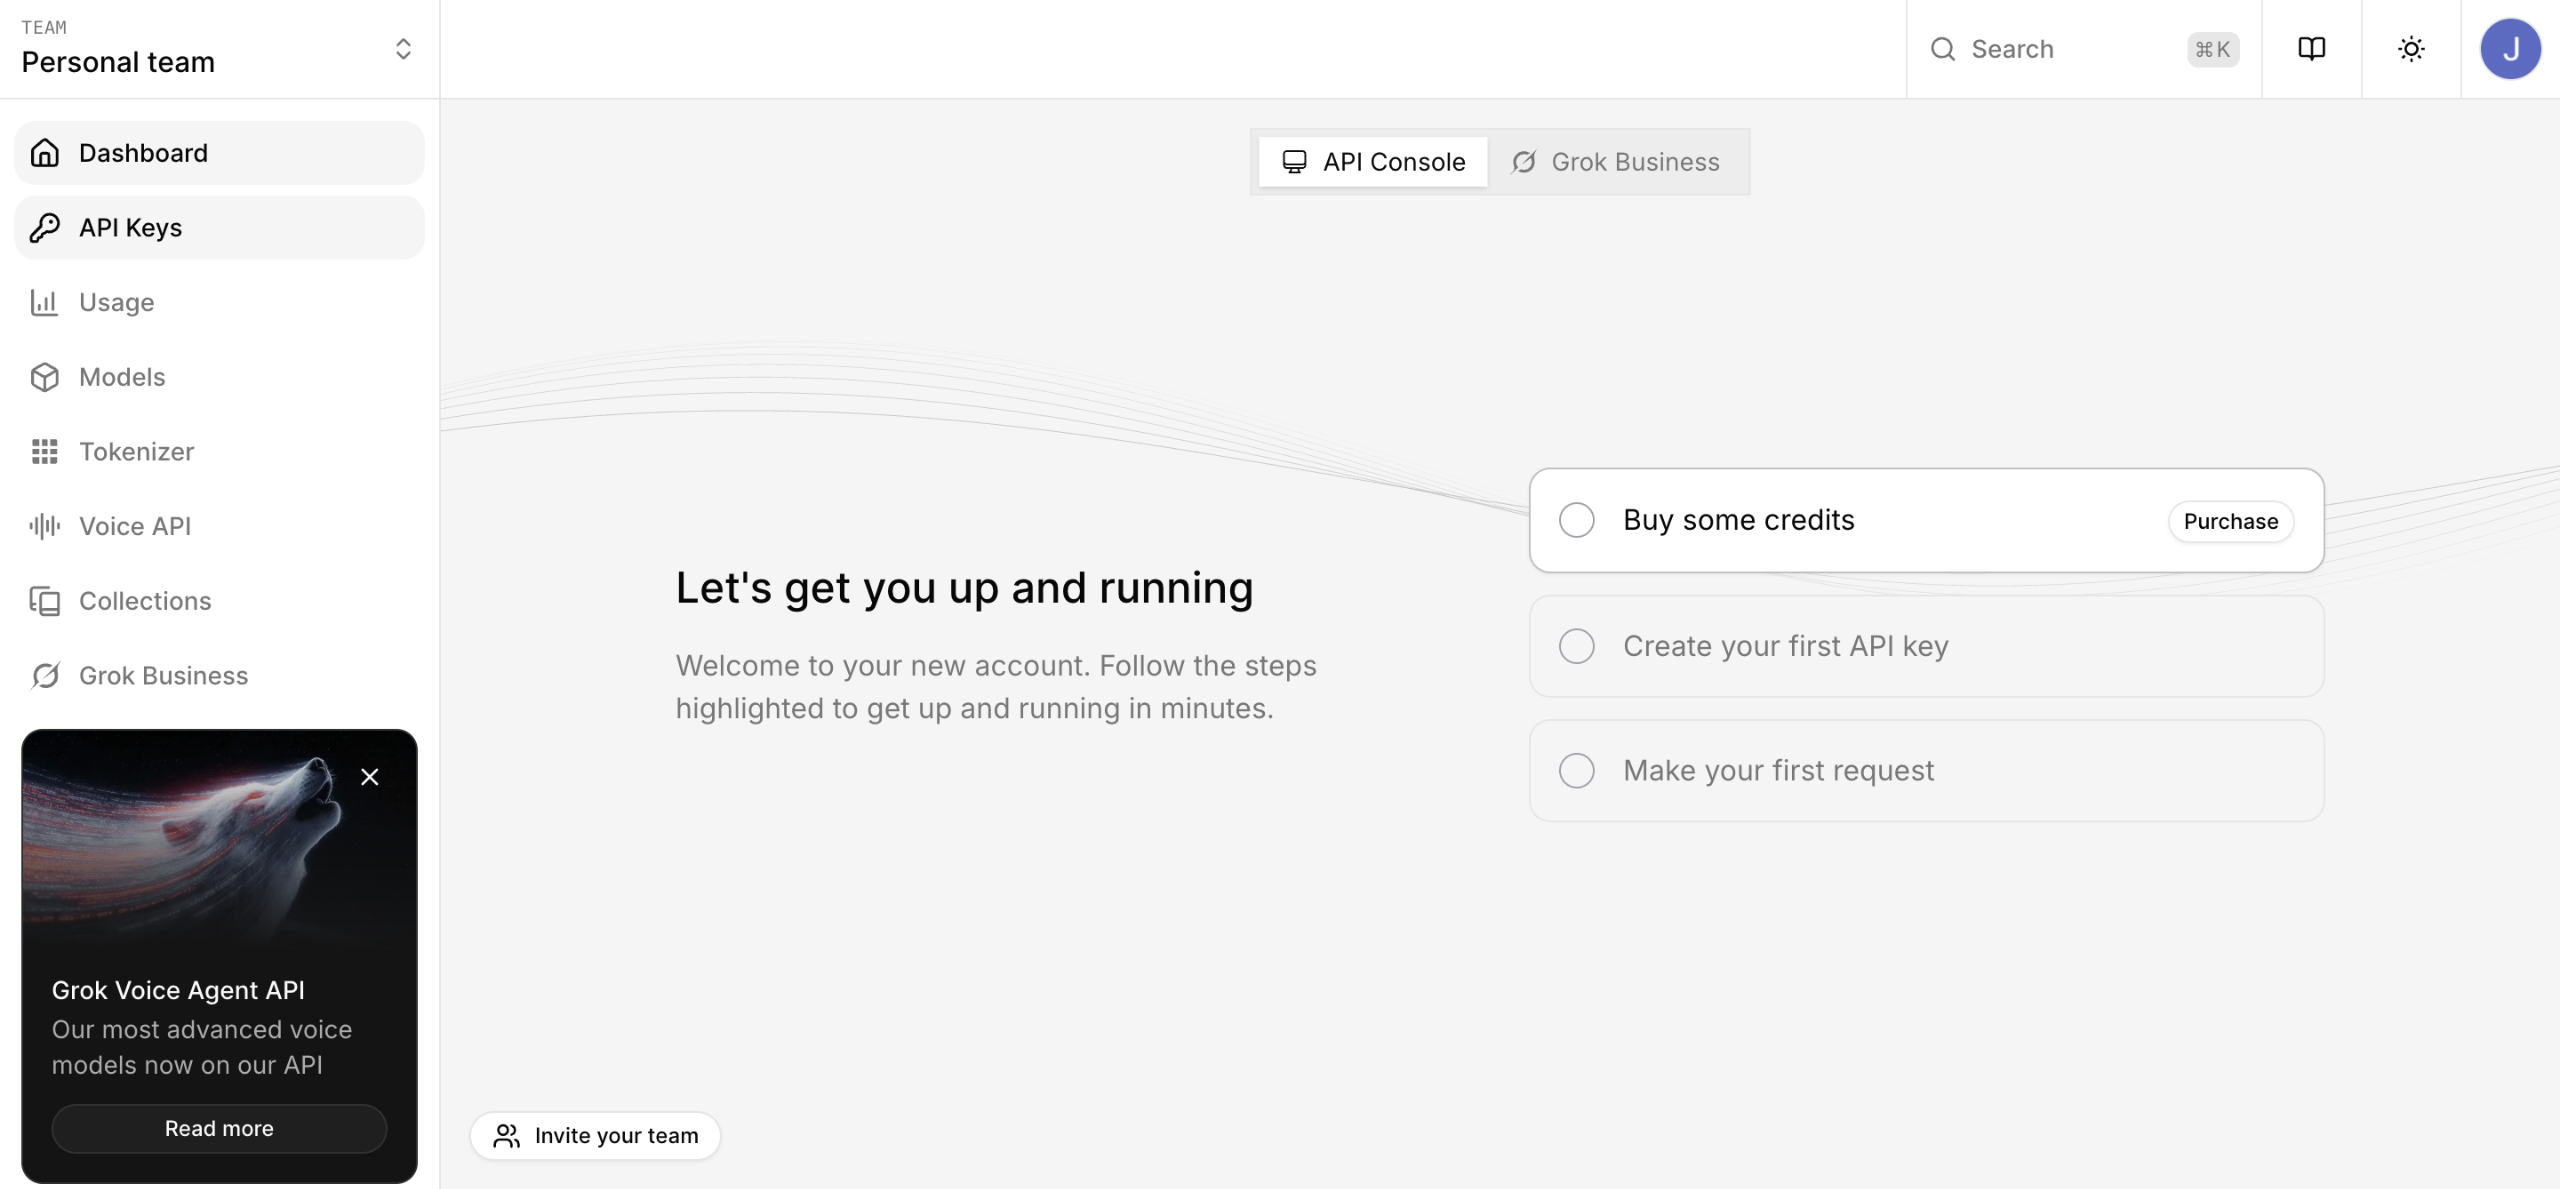Viewport: 2560px width, 1189px height.
Task: Click the Voice API waveform icon
Action: [x=45, y=526]
